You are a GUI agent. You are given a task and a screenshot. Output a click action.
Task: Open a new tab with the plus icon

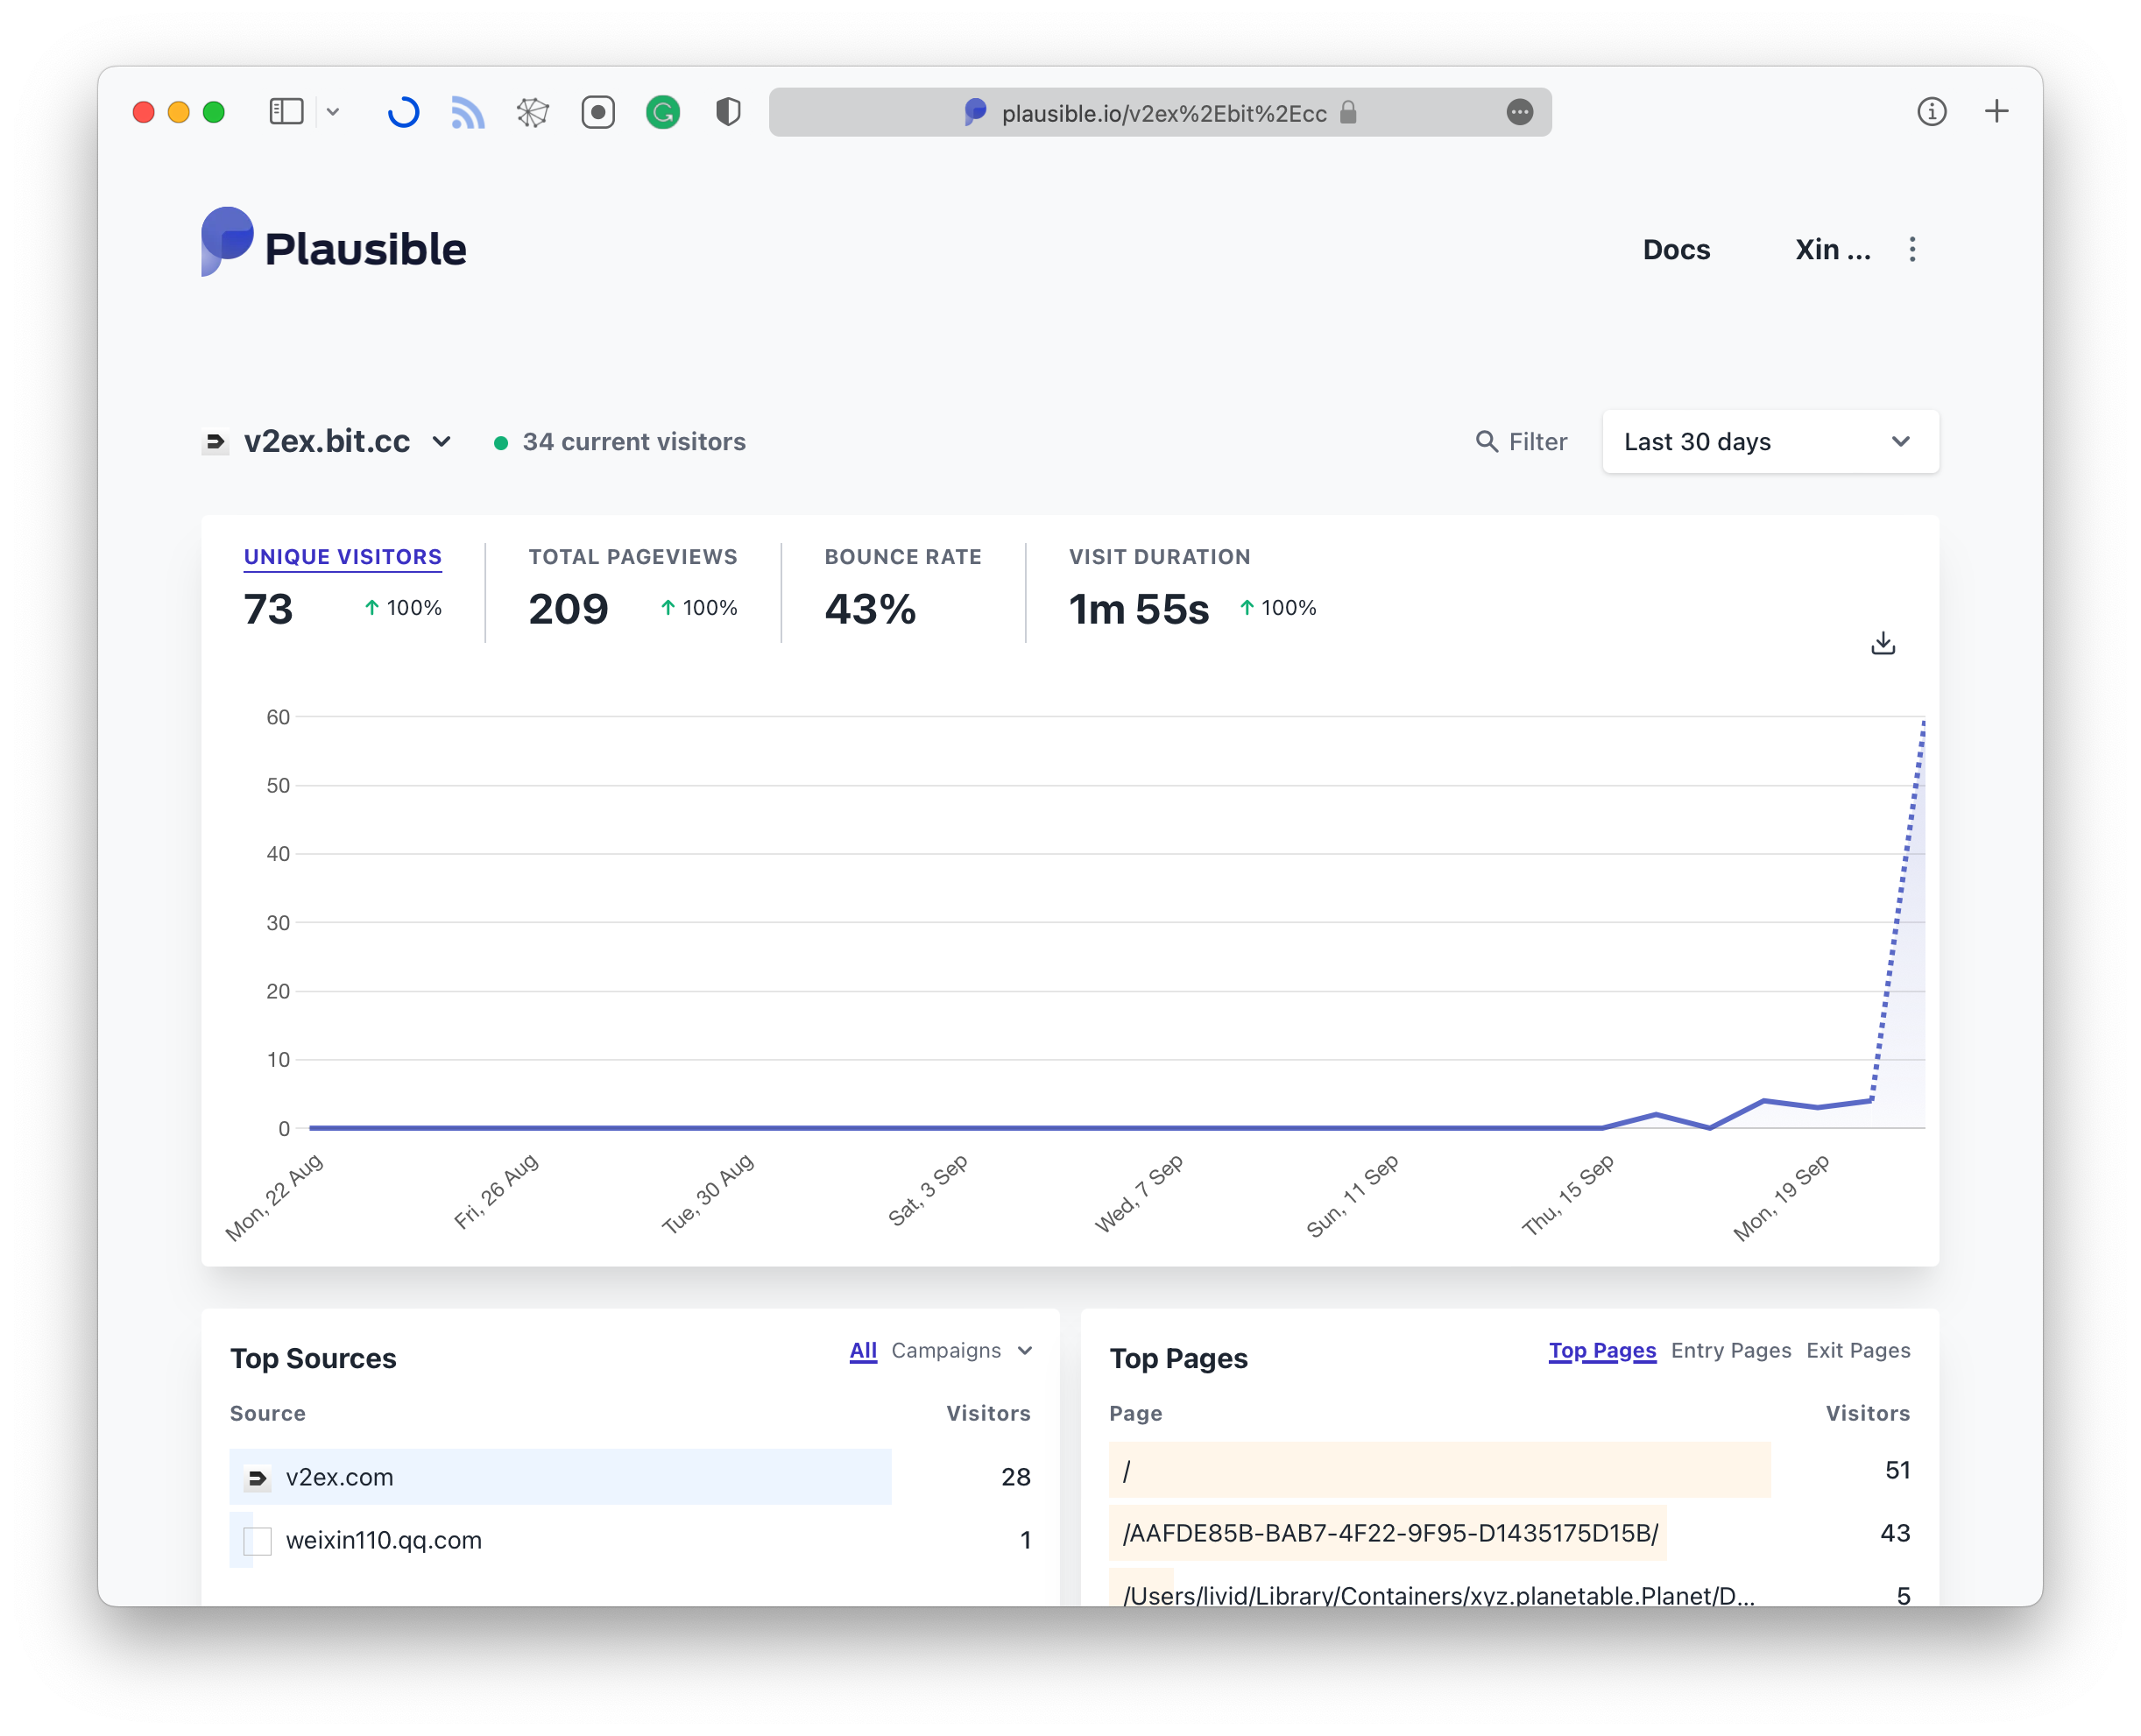click(1996, 111)
